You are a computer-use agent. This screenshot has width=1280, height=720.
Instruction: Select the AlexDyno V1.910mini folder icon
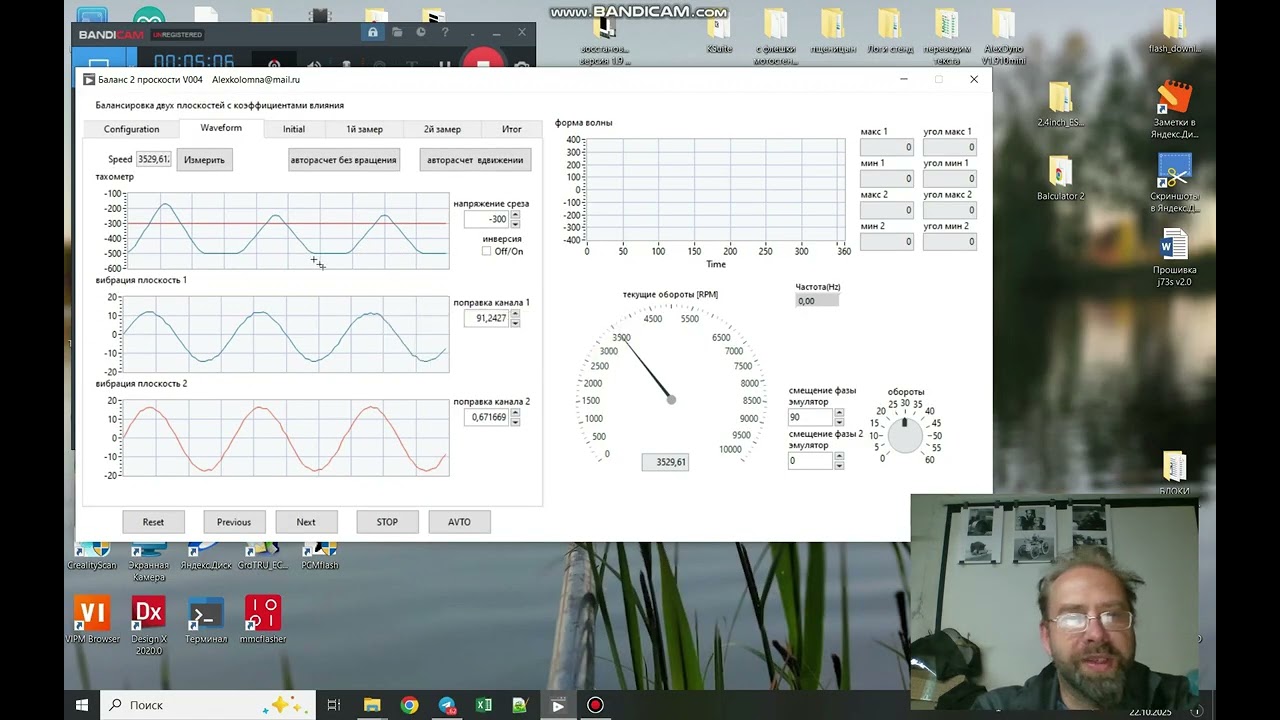coord(1003,36)
